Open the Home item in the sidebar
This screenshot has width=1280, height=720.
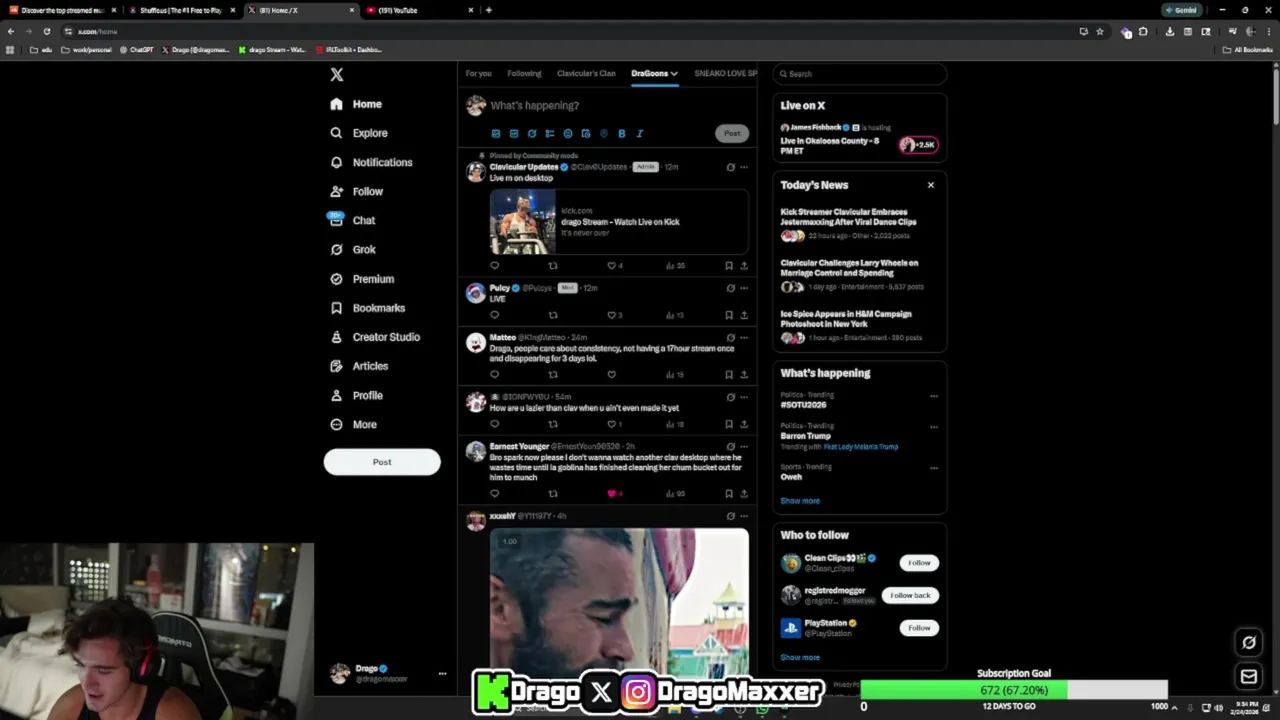pos(356,104)
